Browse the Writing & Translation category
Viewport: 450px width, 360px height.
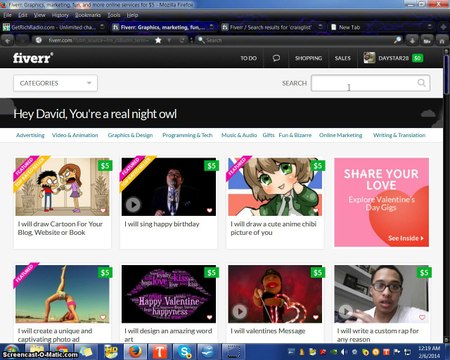click(399, 135)
